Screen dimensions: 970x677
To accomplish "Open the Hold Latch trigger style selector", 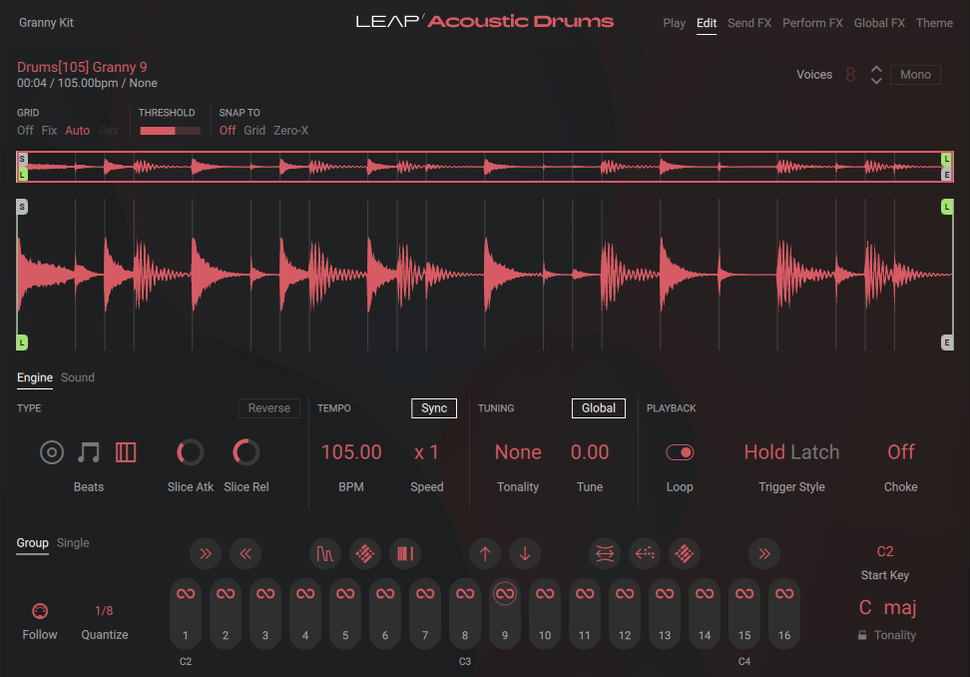I will tap(791, 452).
